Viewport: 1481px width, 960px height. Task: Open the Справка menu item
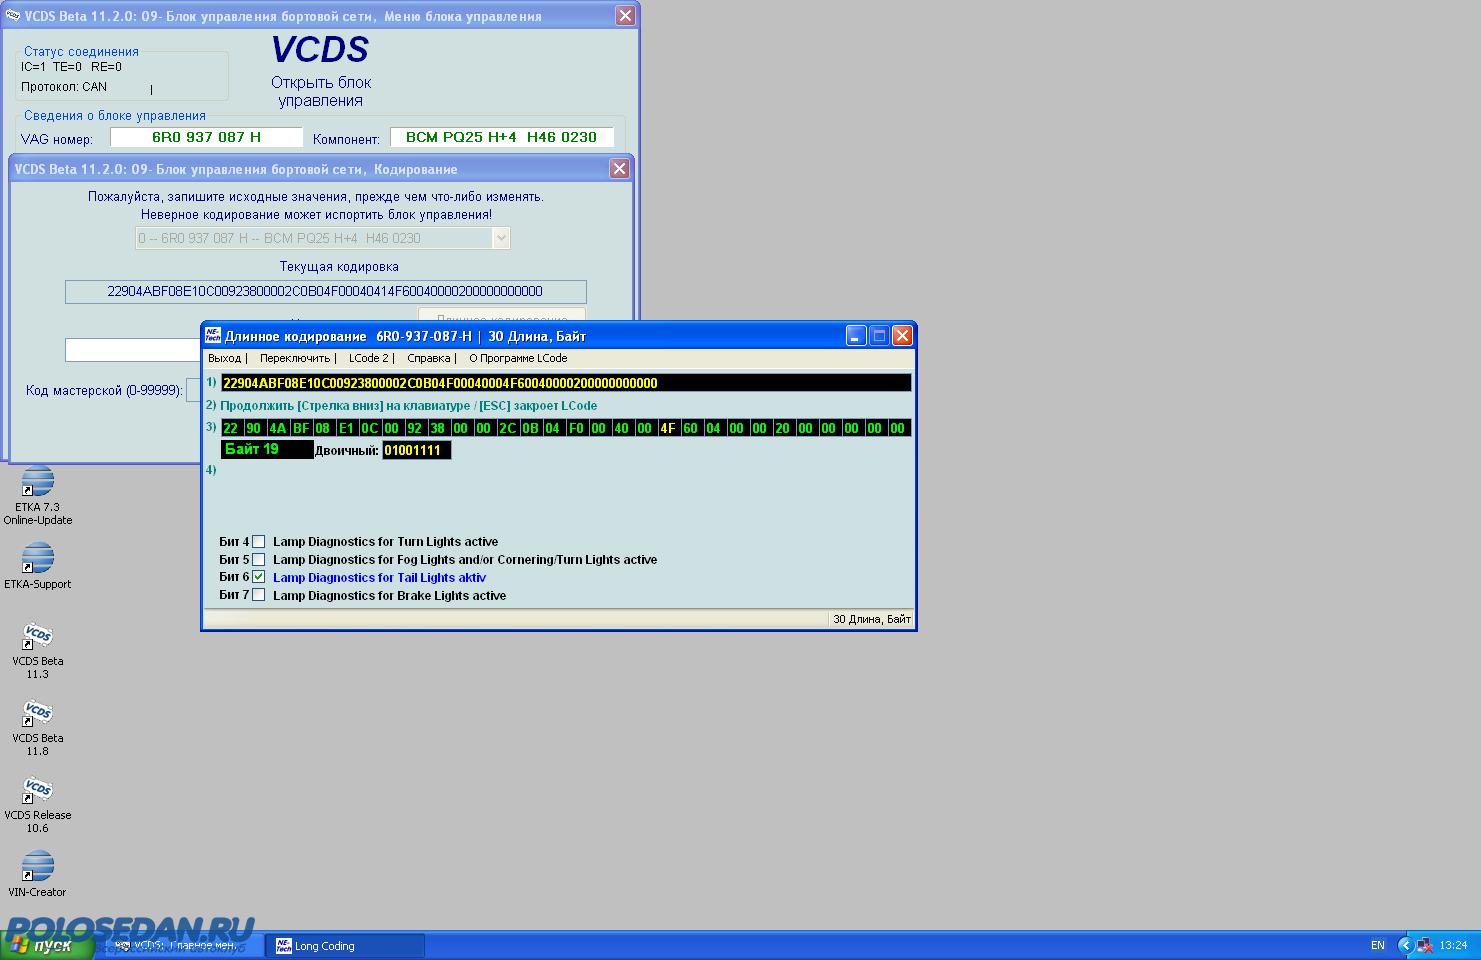pos(428,358)
